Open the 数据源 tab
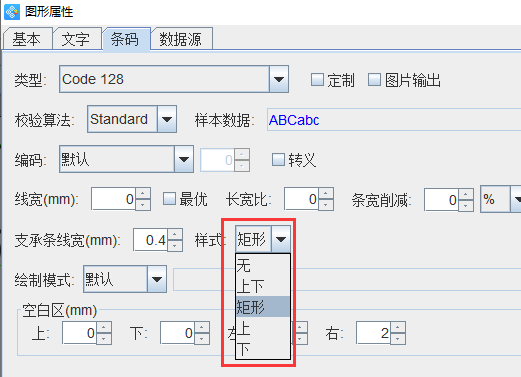 click(181, 39)
